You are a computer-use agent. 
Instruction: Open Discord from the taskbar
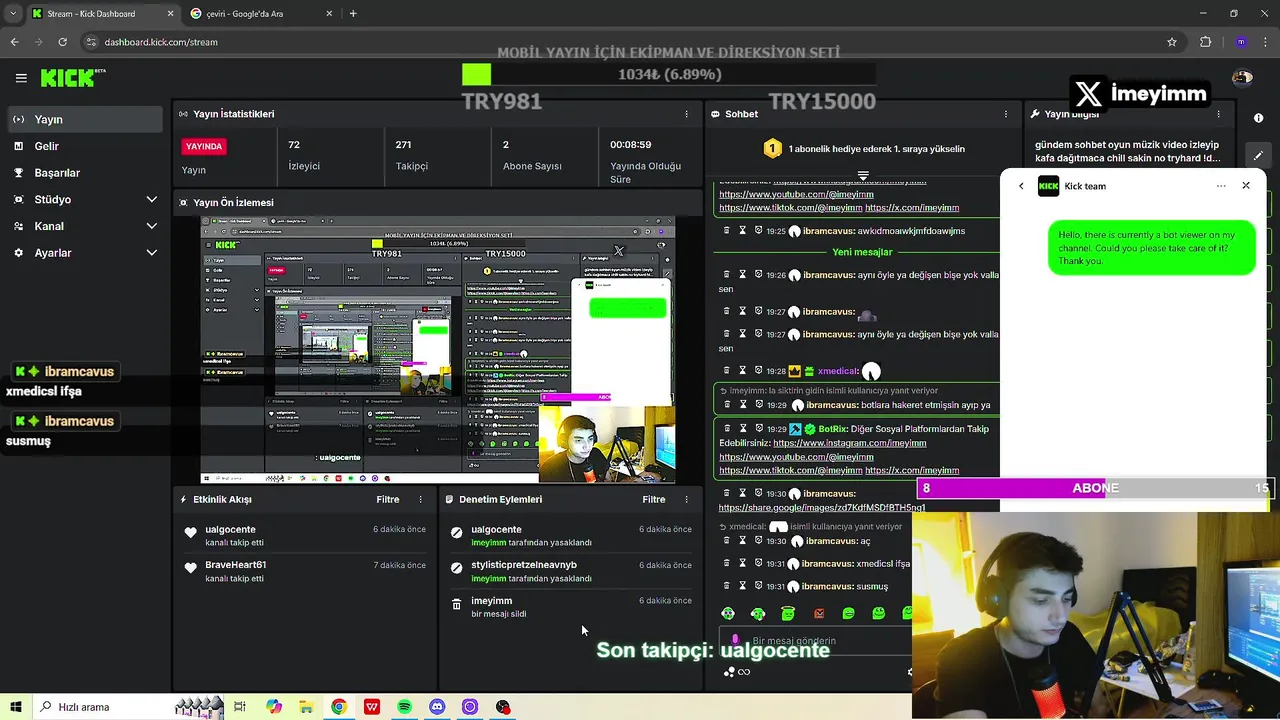(x=437, y=707)
